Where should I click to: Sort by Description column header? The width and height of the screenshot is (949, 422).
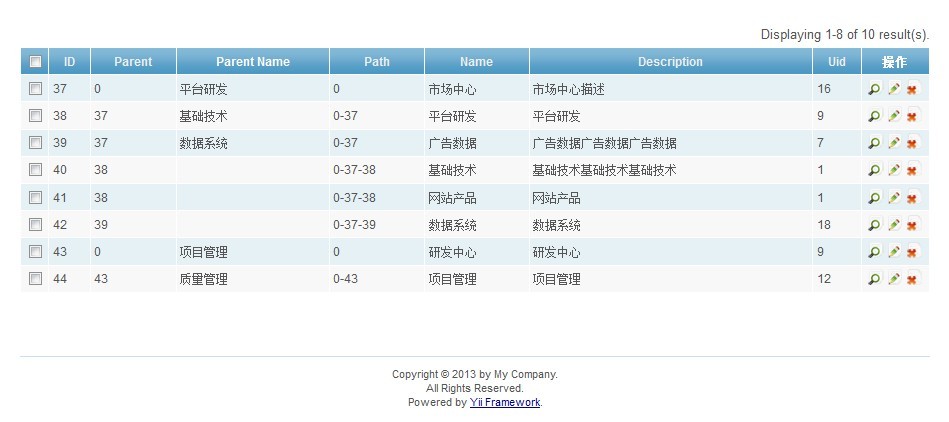[x=670, y=62]
